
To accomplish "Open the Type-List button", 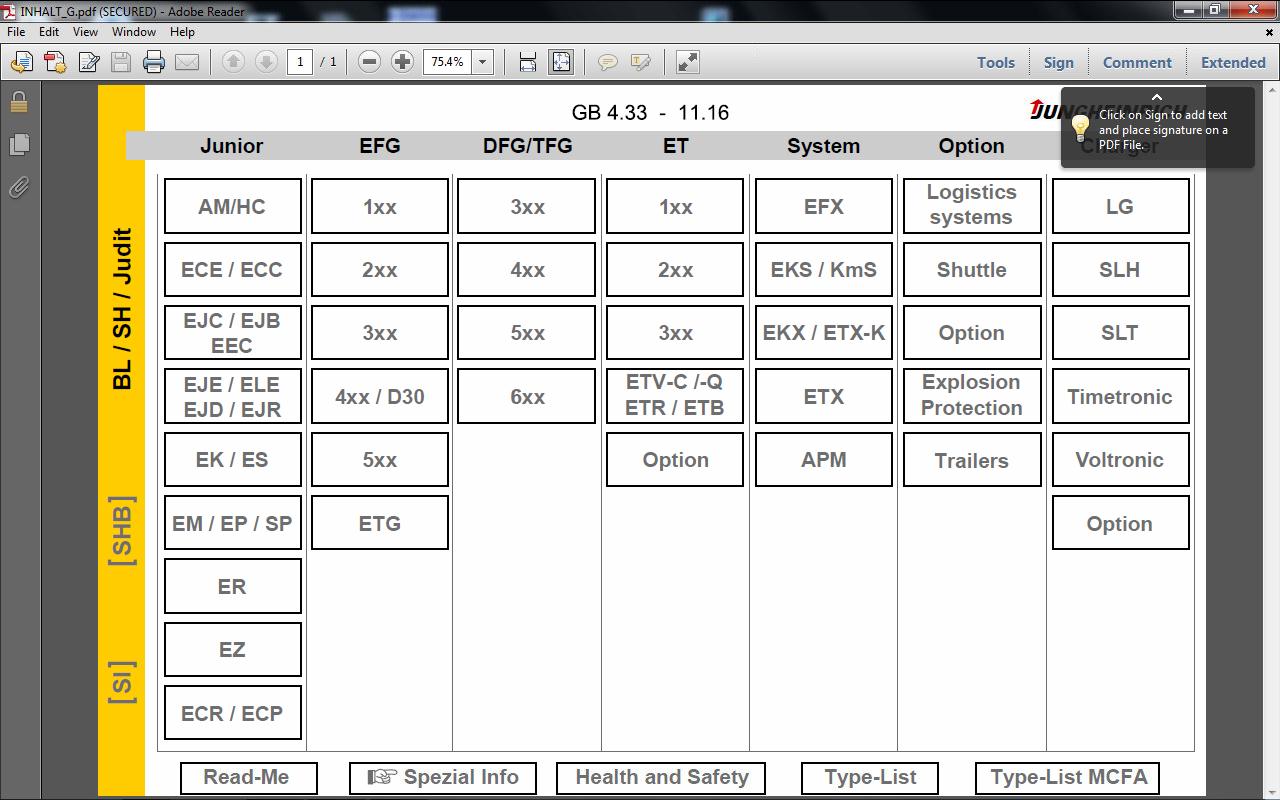I will click(871, 777).
